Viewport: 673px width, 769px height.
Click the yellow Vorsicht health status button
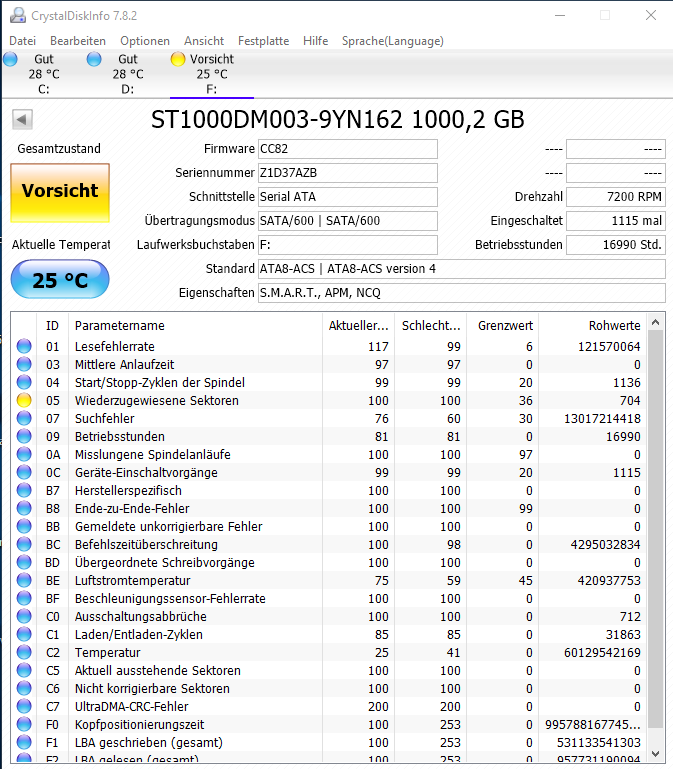click(60, 193)
